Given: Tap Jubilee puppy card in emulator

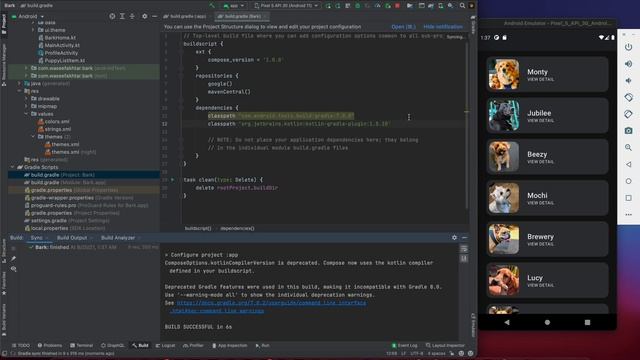Looking at the screenshot, I should (547, 116).
